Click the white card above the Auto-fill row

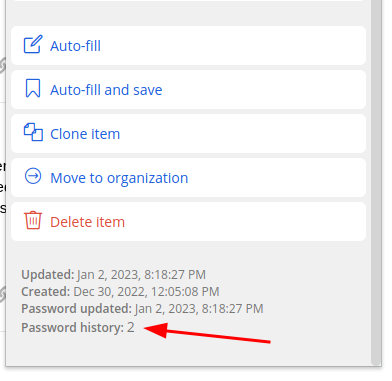(x=188, y=1)
